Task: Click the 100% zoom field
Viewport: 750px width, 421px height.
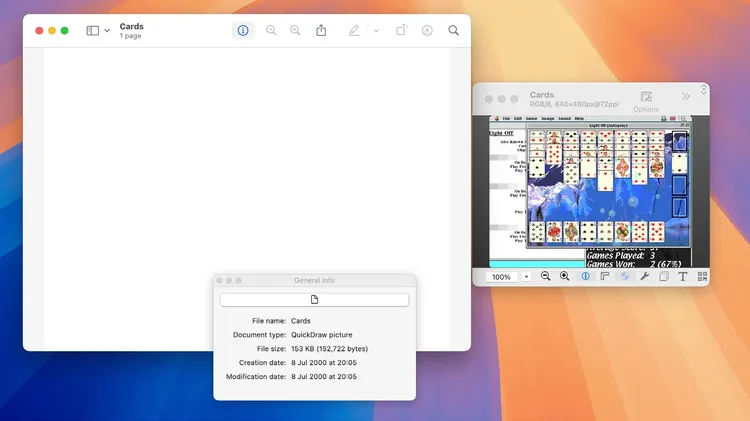Action: tap(501, 277)
